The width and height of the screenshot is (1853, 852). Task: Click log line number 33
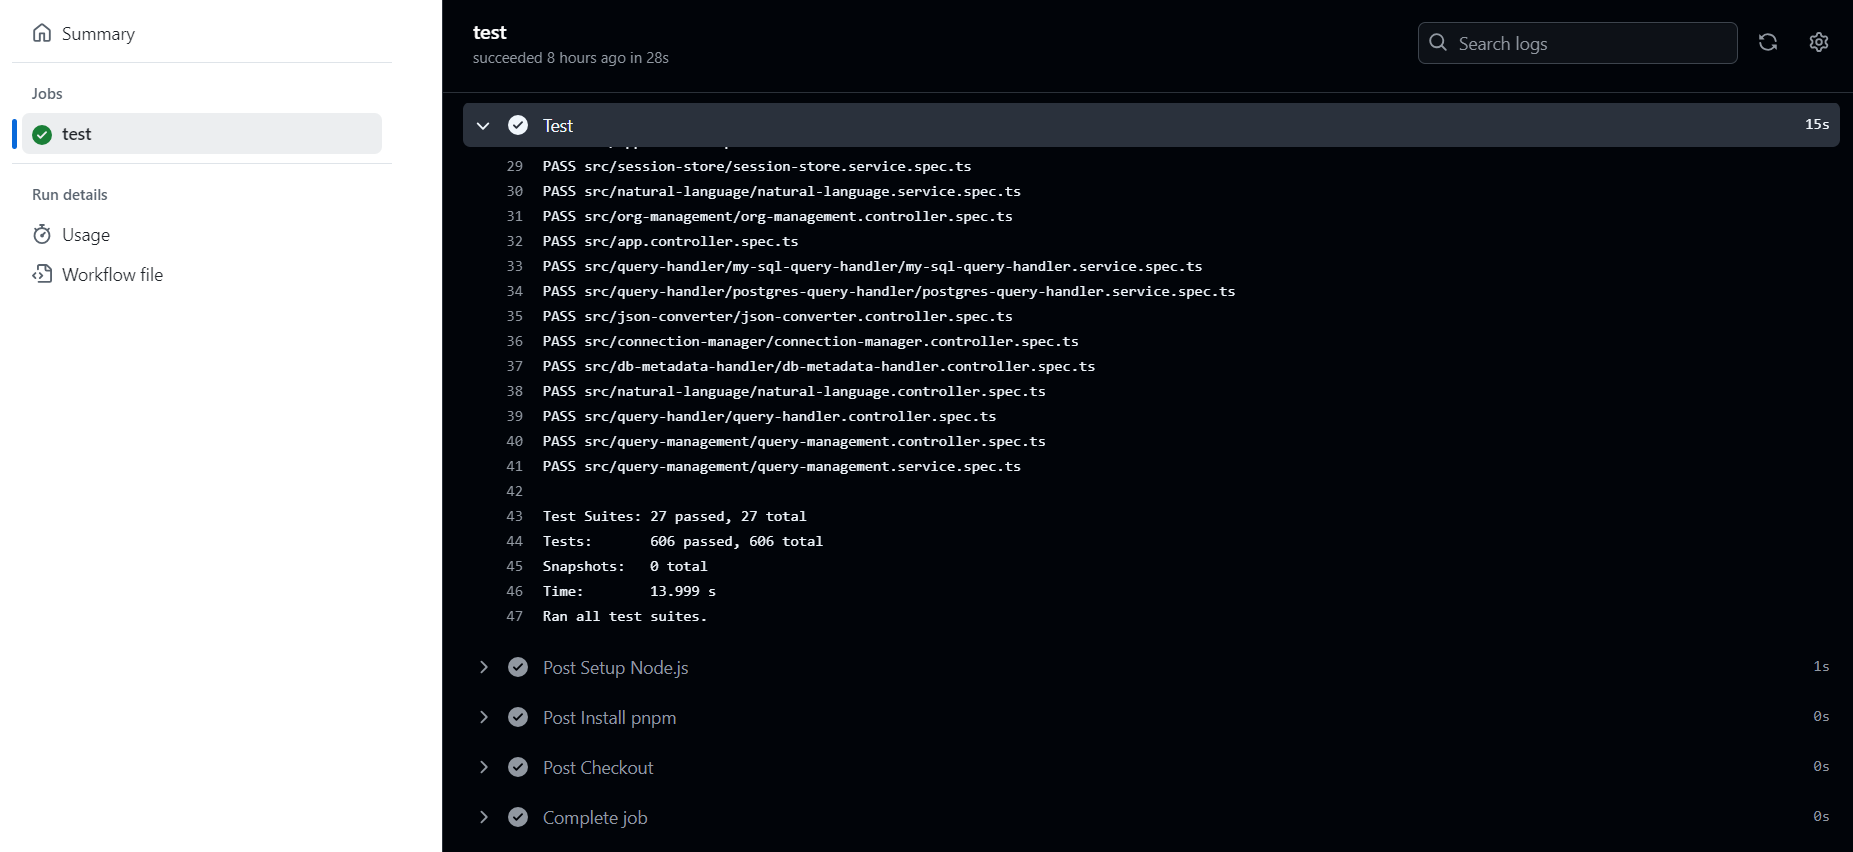[x=515, y=266]
